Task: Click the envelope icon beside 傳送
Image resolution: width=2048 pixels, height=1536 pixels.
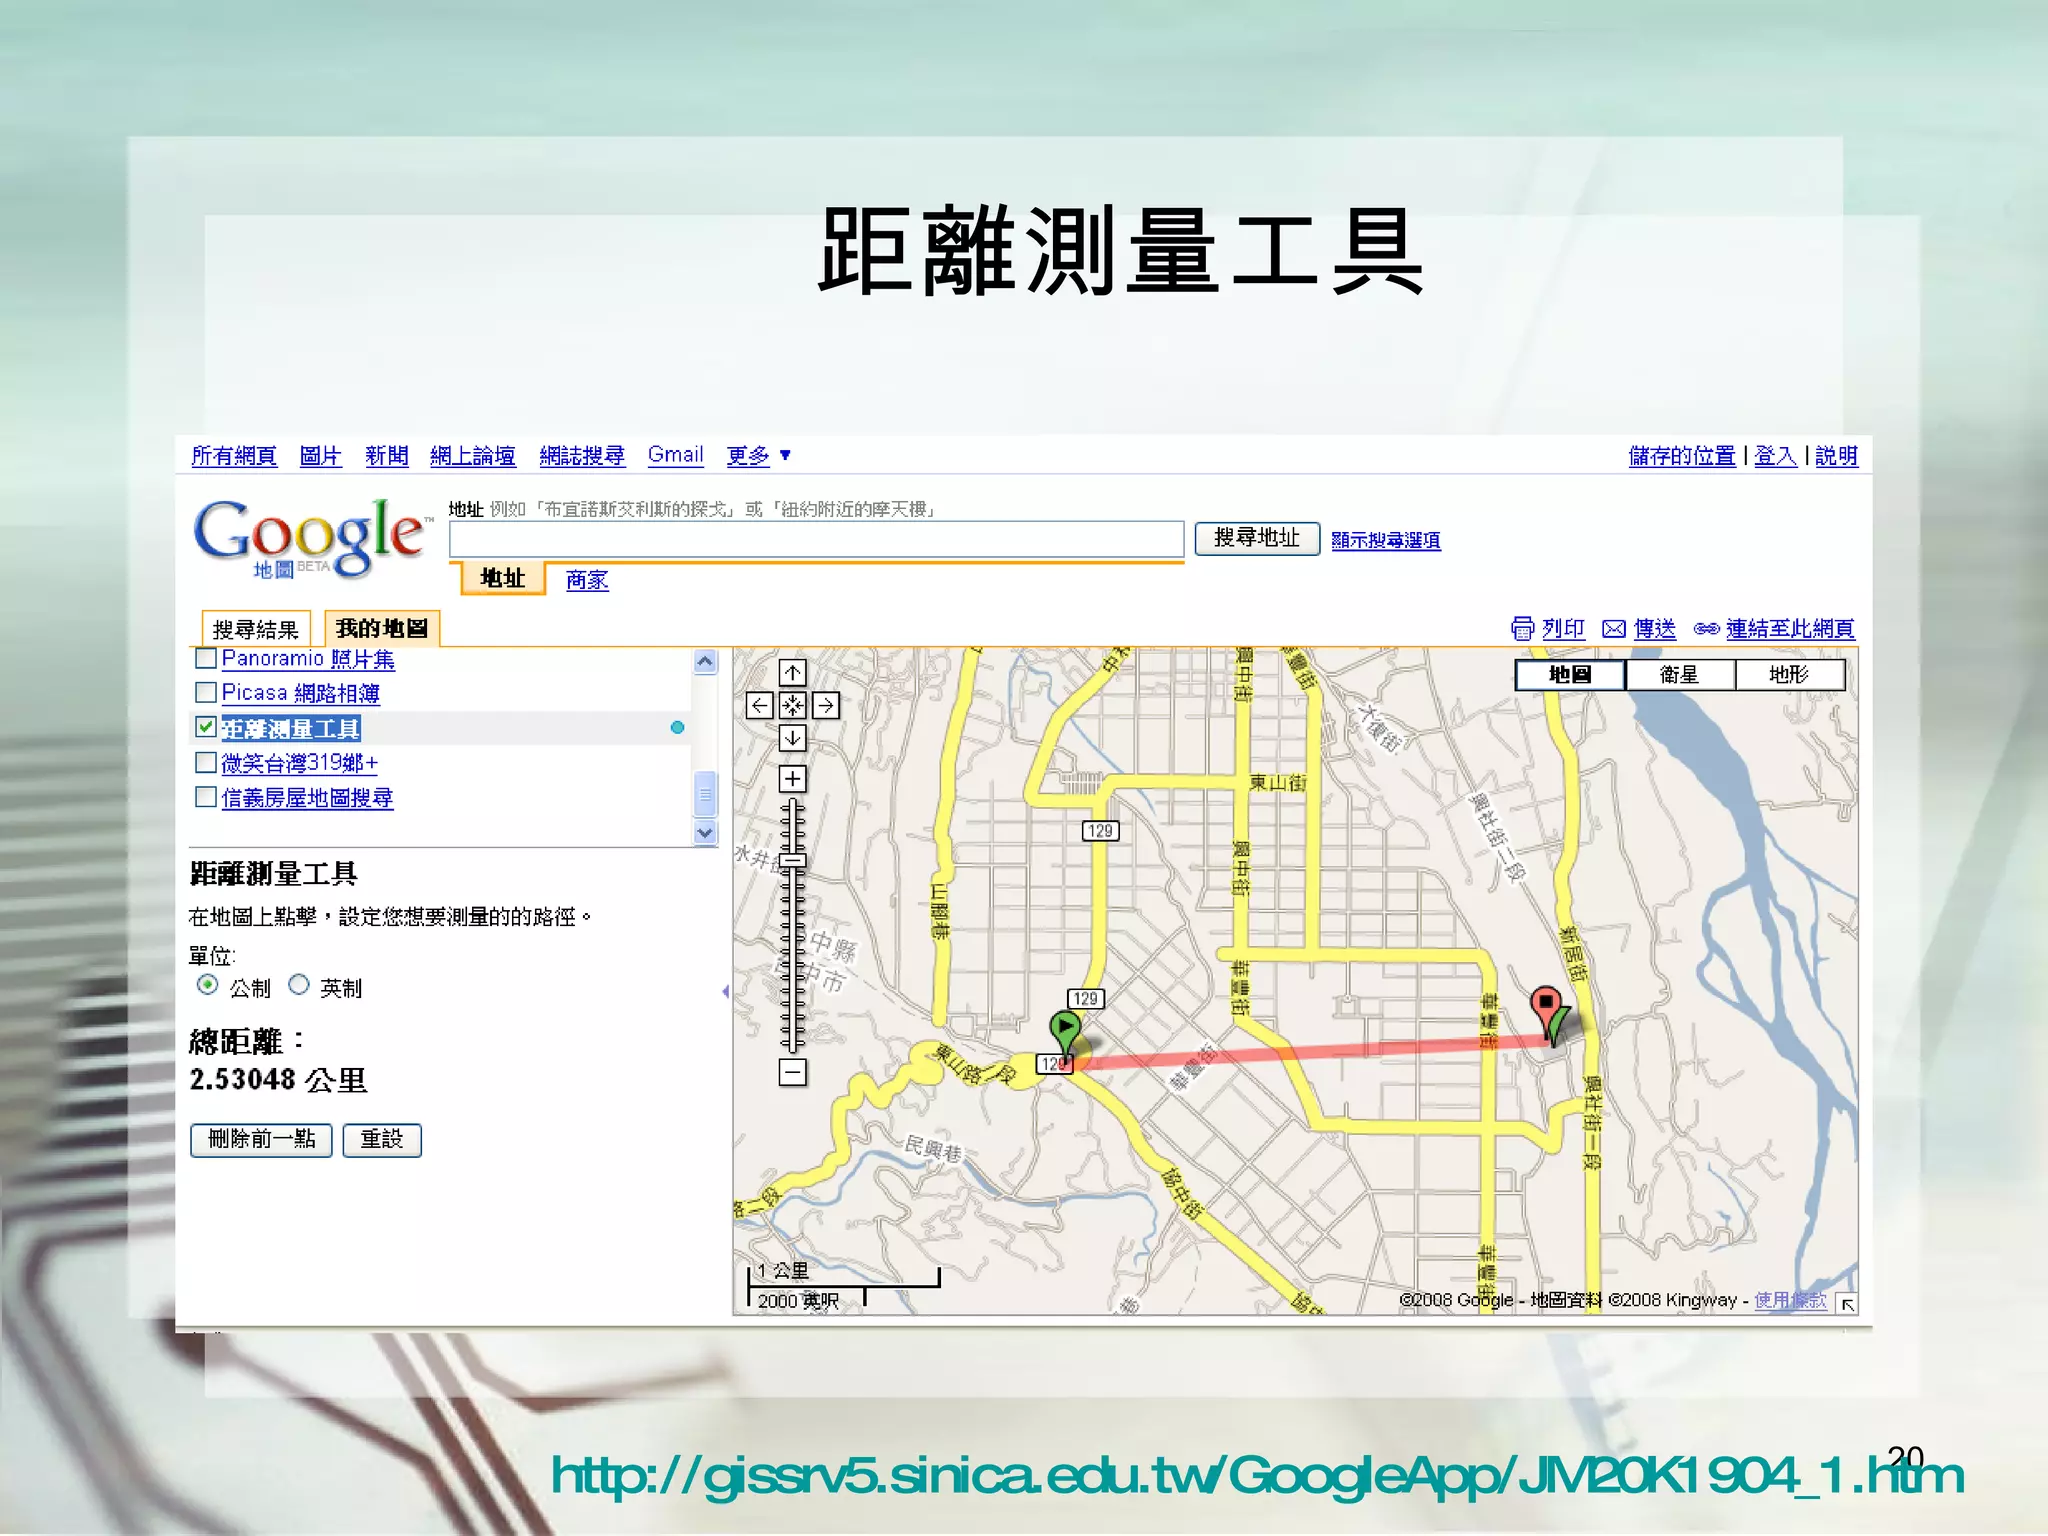Action: click(x=1613, y=629)
